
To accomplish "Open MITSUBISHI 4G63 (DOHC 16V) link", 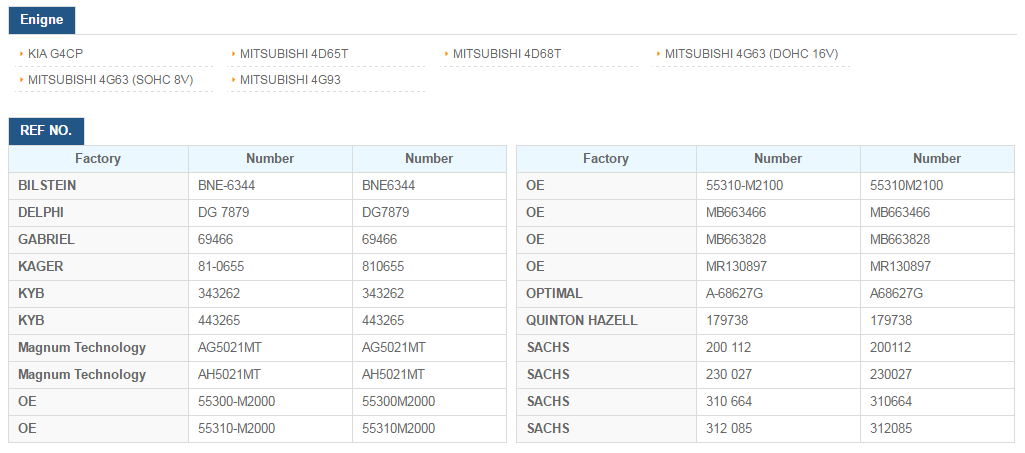I will click(751, 54).
